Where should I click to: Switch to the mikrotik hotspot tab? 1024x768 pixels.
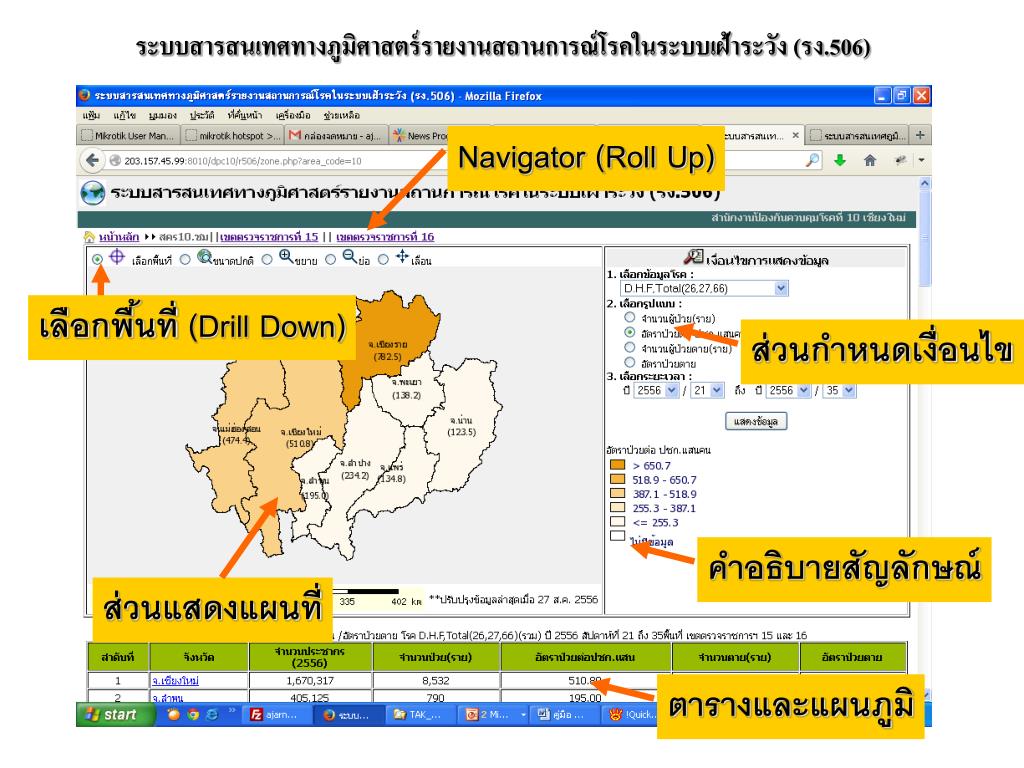click(x=232, y=135)
